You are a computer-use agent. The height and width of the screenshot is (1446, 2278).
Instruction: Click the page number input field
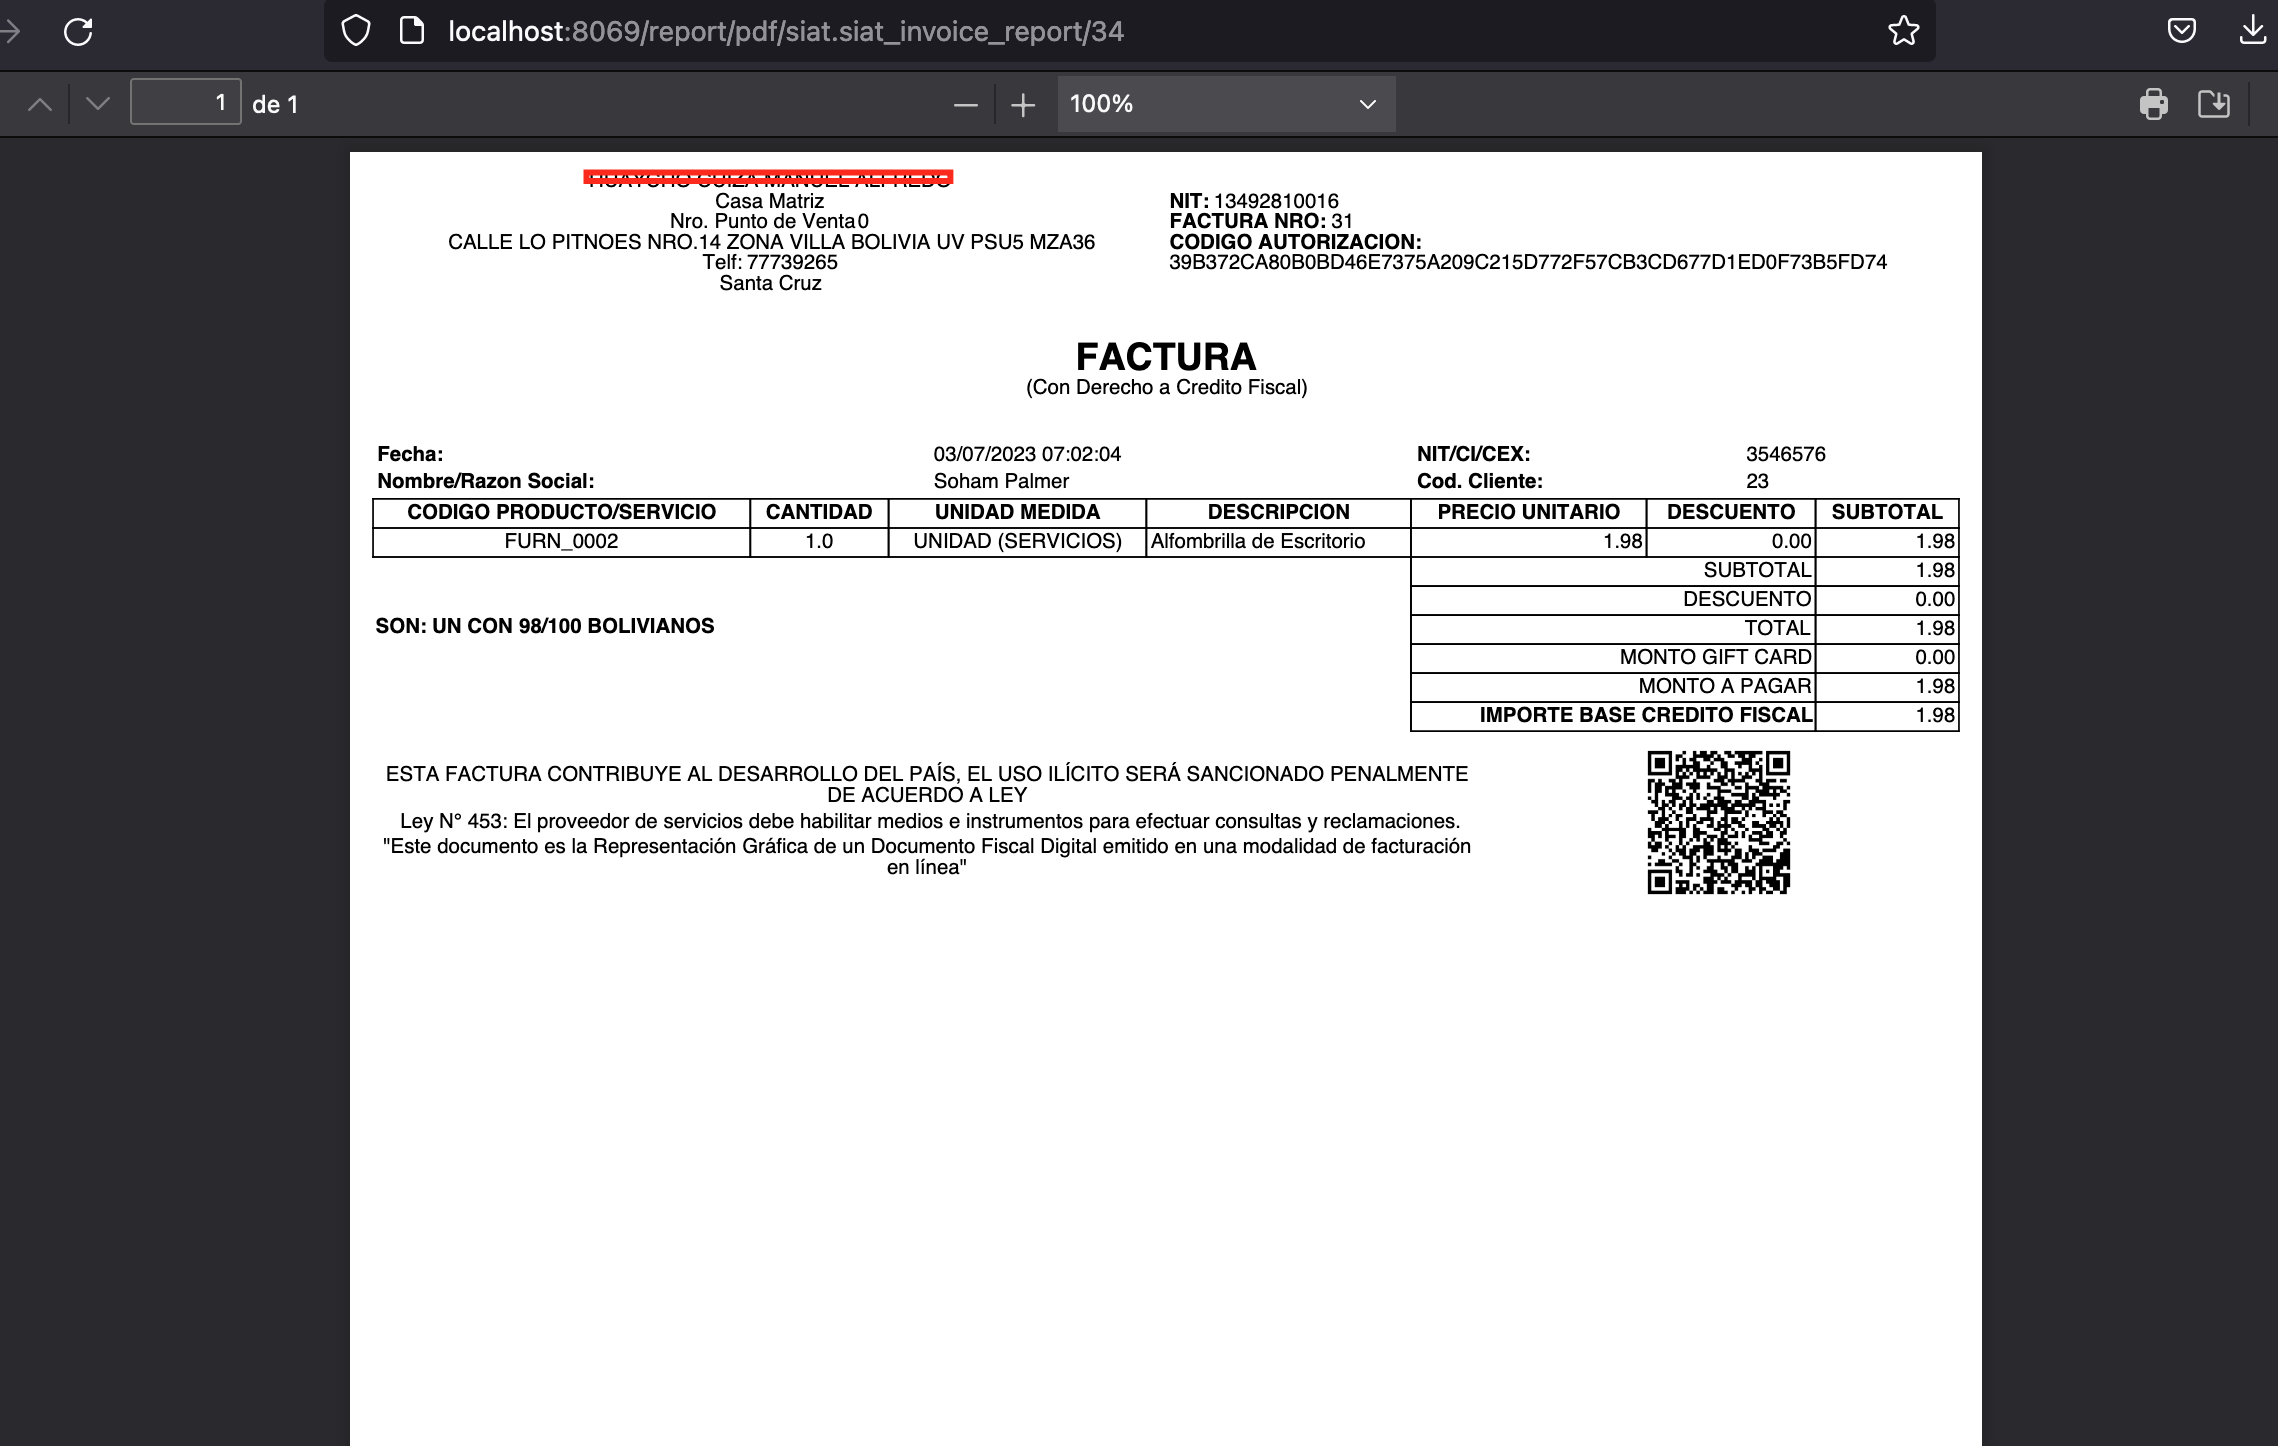pos(185,103)
